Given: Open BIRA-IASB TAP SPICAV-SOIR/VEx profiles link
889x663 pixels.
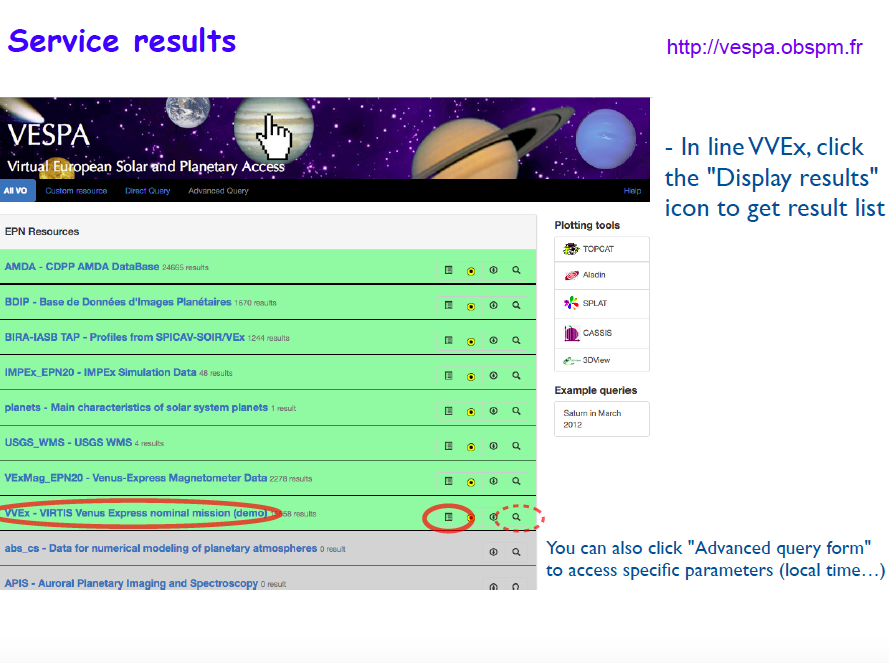Looking at the screenshot, I should 125,337.
